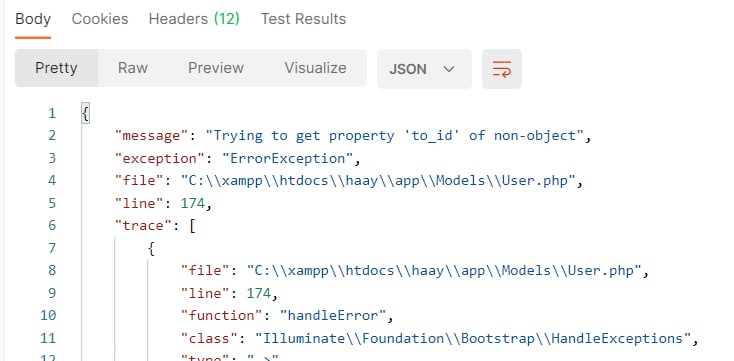Open the Headers (12) tab

tap(194, 19)
